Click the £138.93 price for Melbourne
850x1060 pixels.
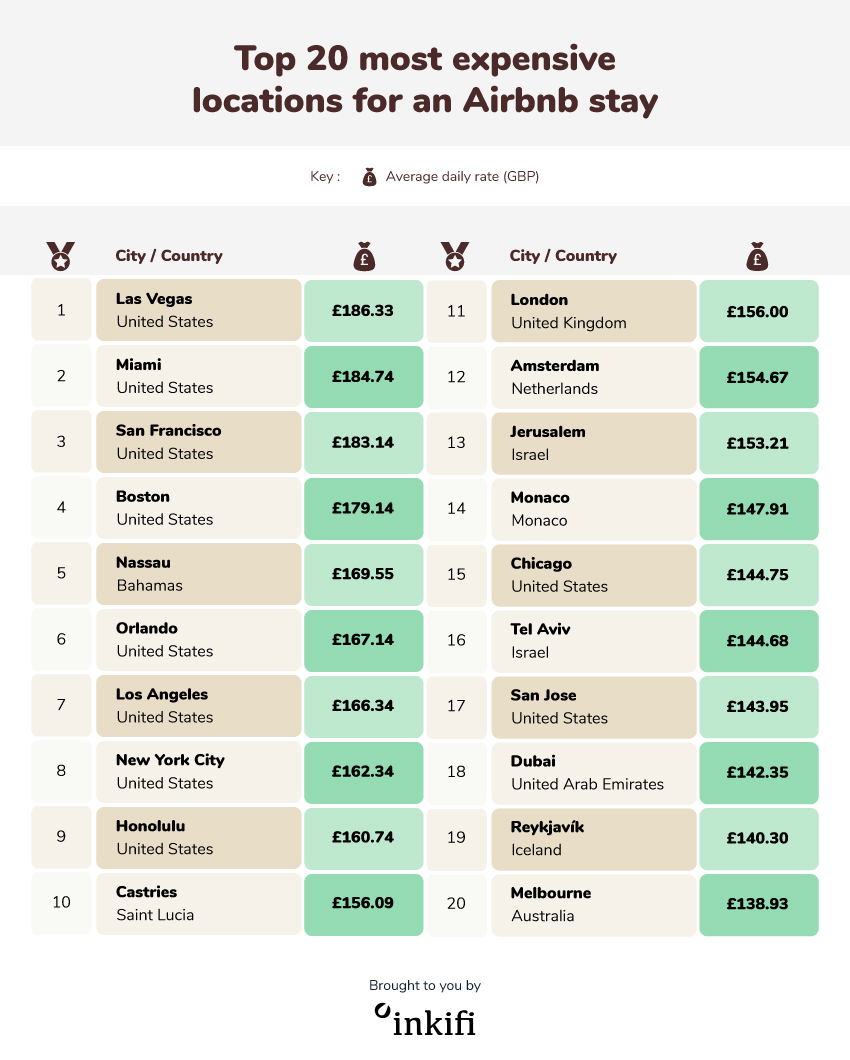click(x=759, y=905)
